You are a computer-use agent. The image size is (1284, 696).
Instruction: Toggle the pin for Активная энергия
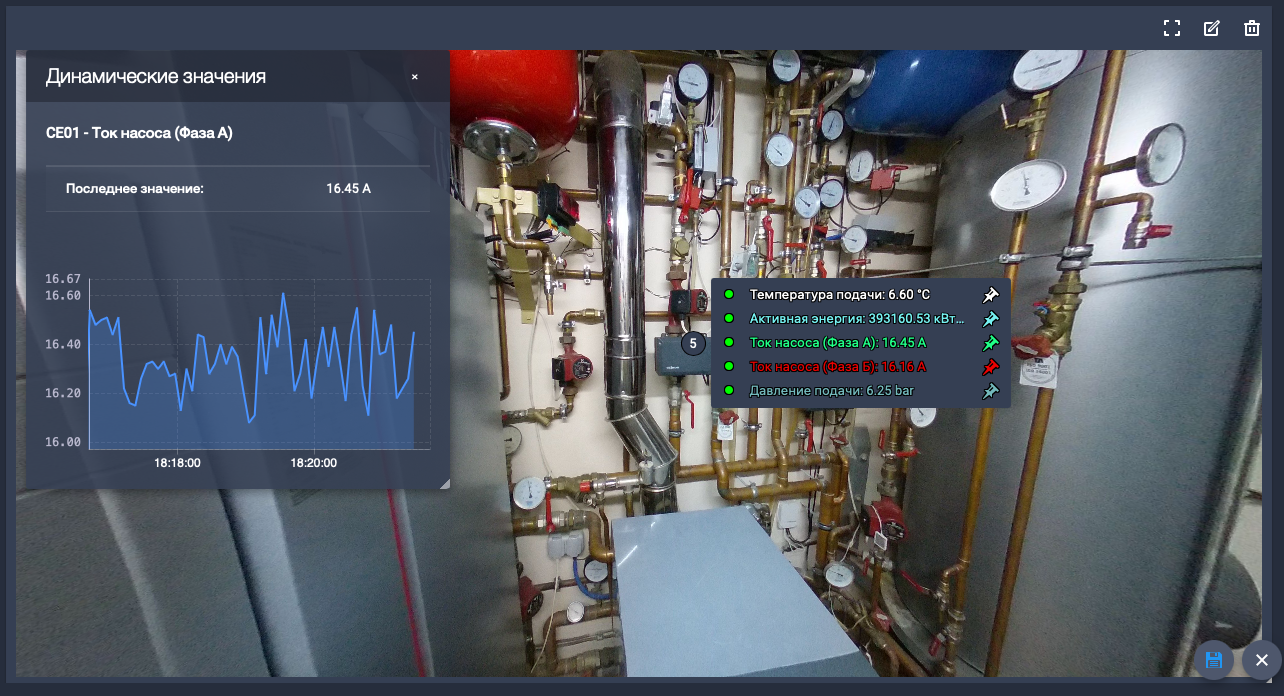(990, 319)
